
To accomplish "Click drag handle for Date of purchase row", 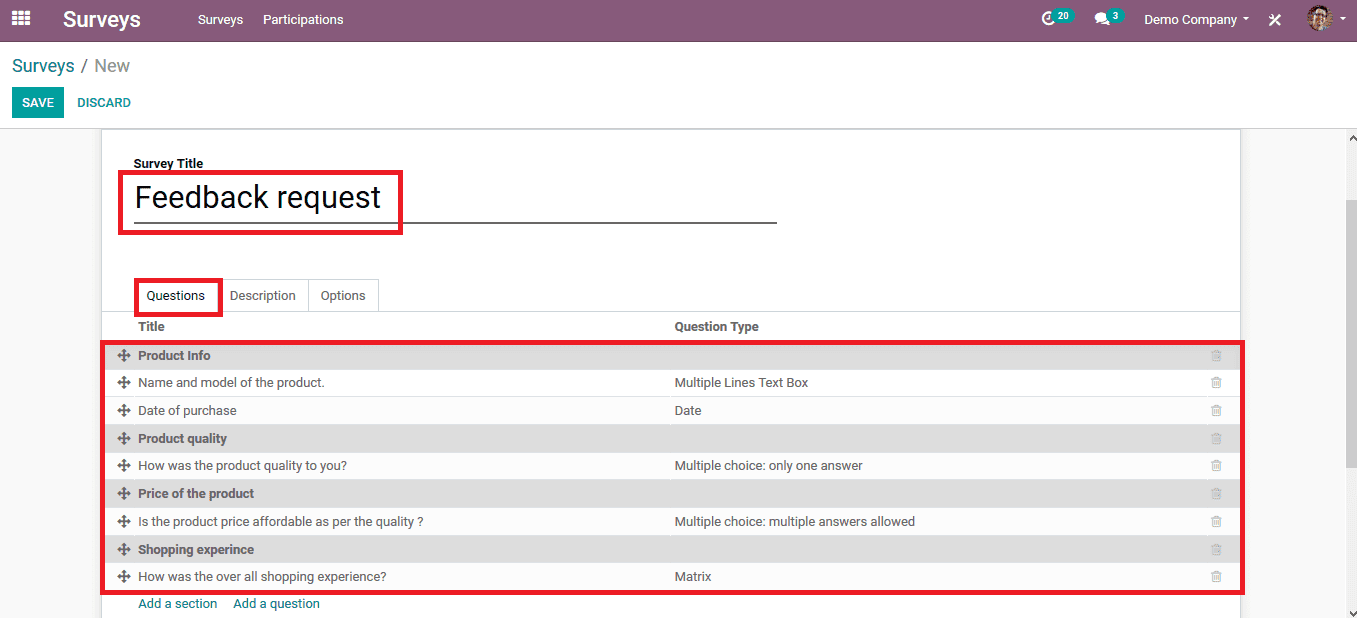I will click(x=124, y=411).
